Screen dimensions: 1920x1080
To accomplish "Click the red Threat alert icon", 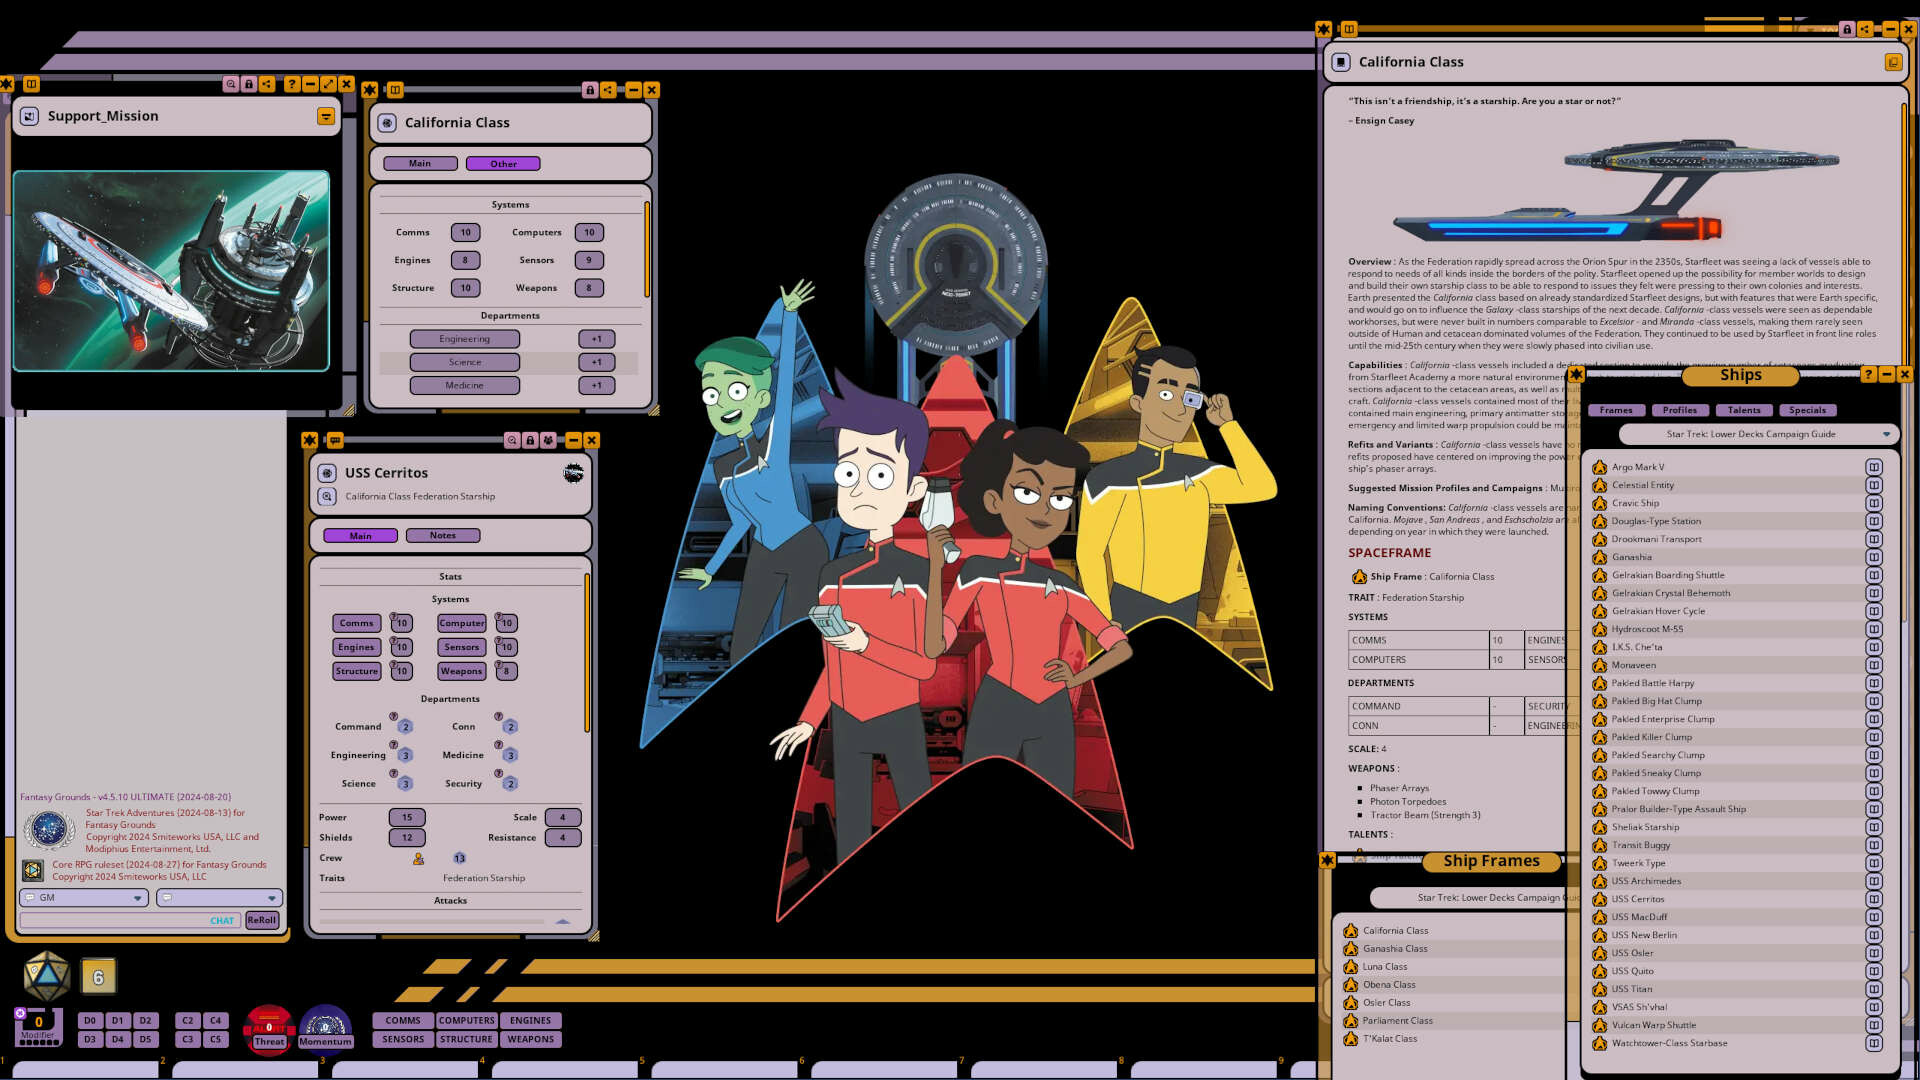I will [x=267, y=1026].
